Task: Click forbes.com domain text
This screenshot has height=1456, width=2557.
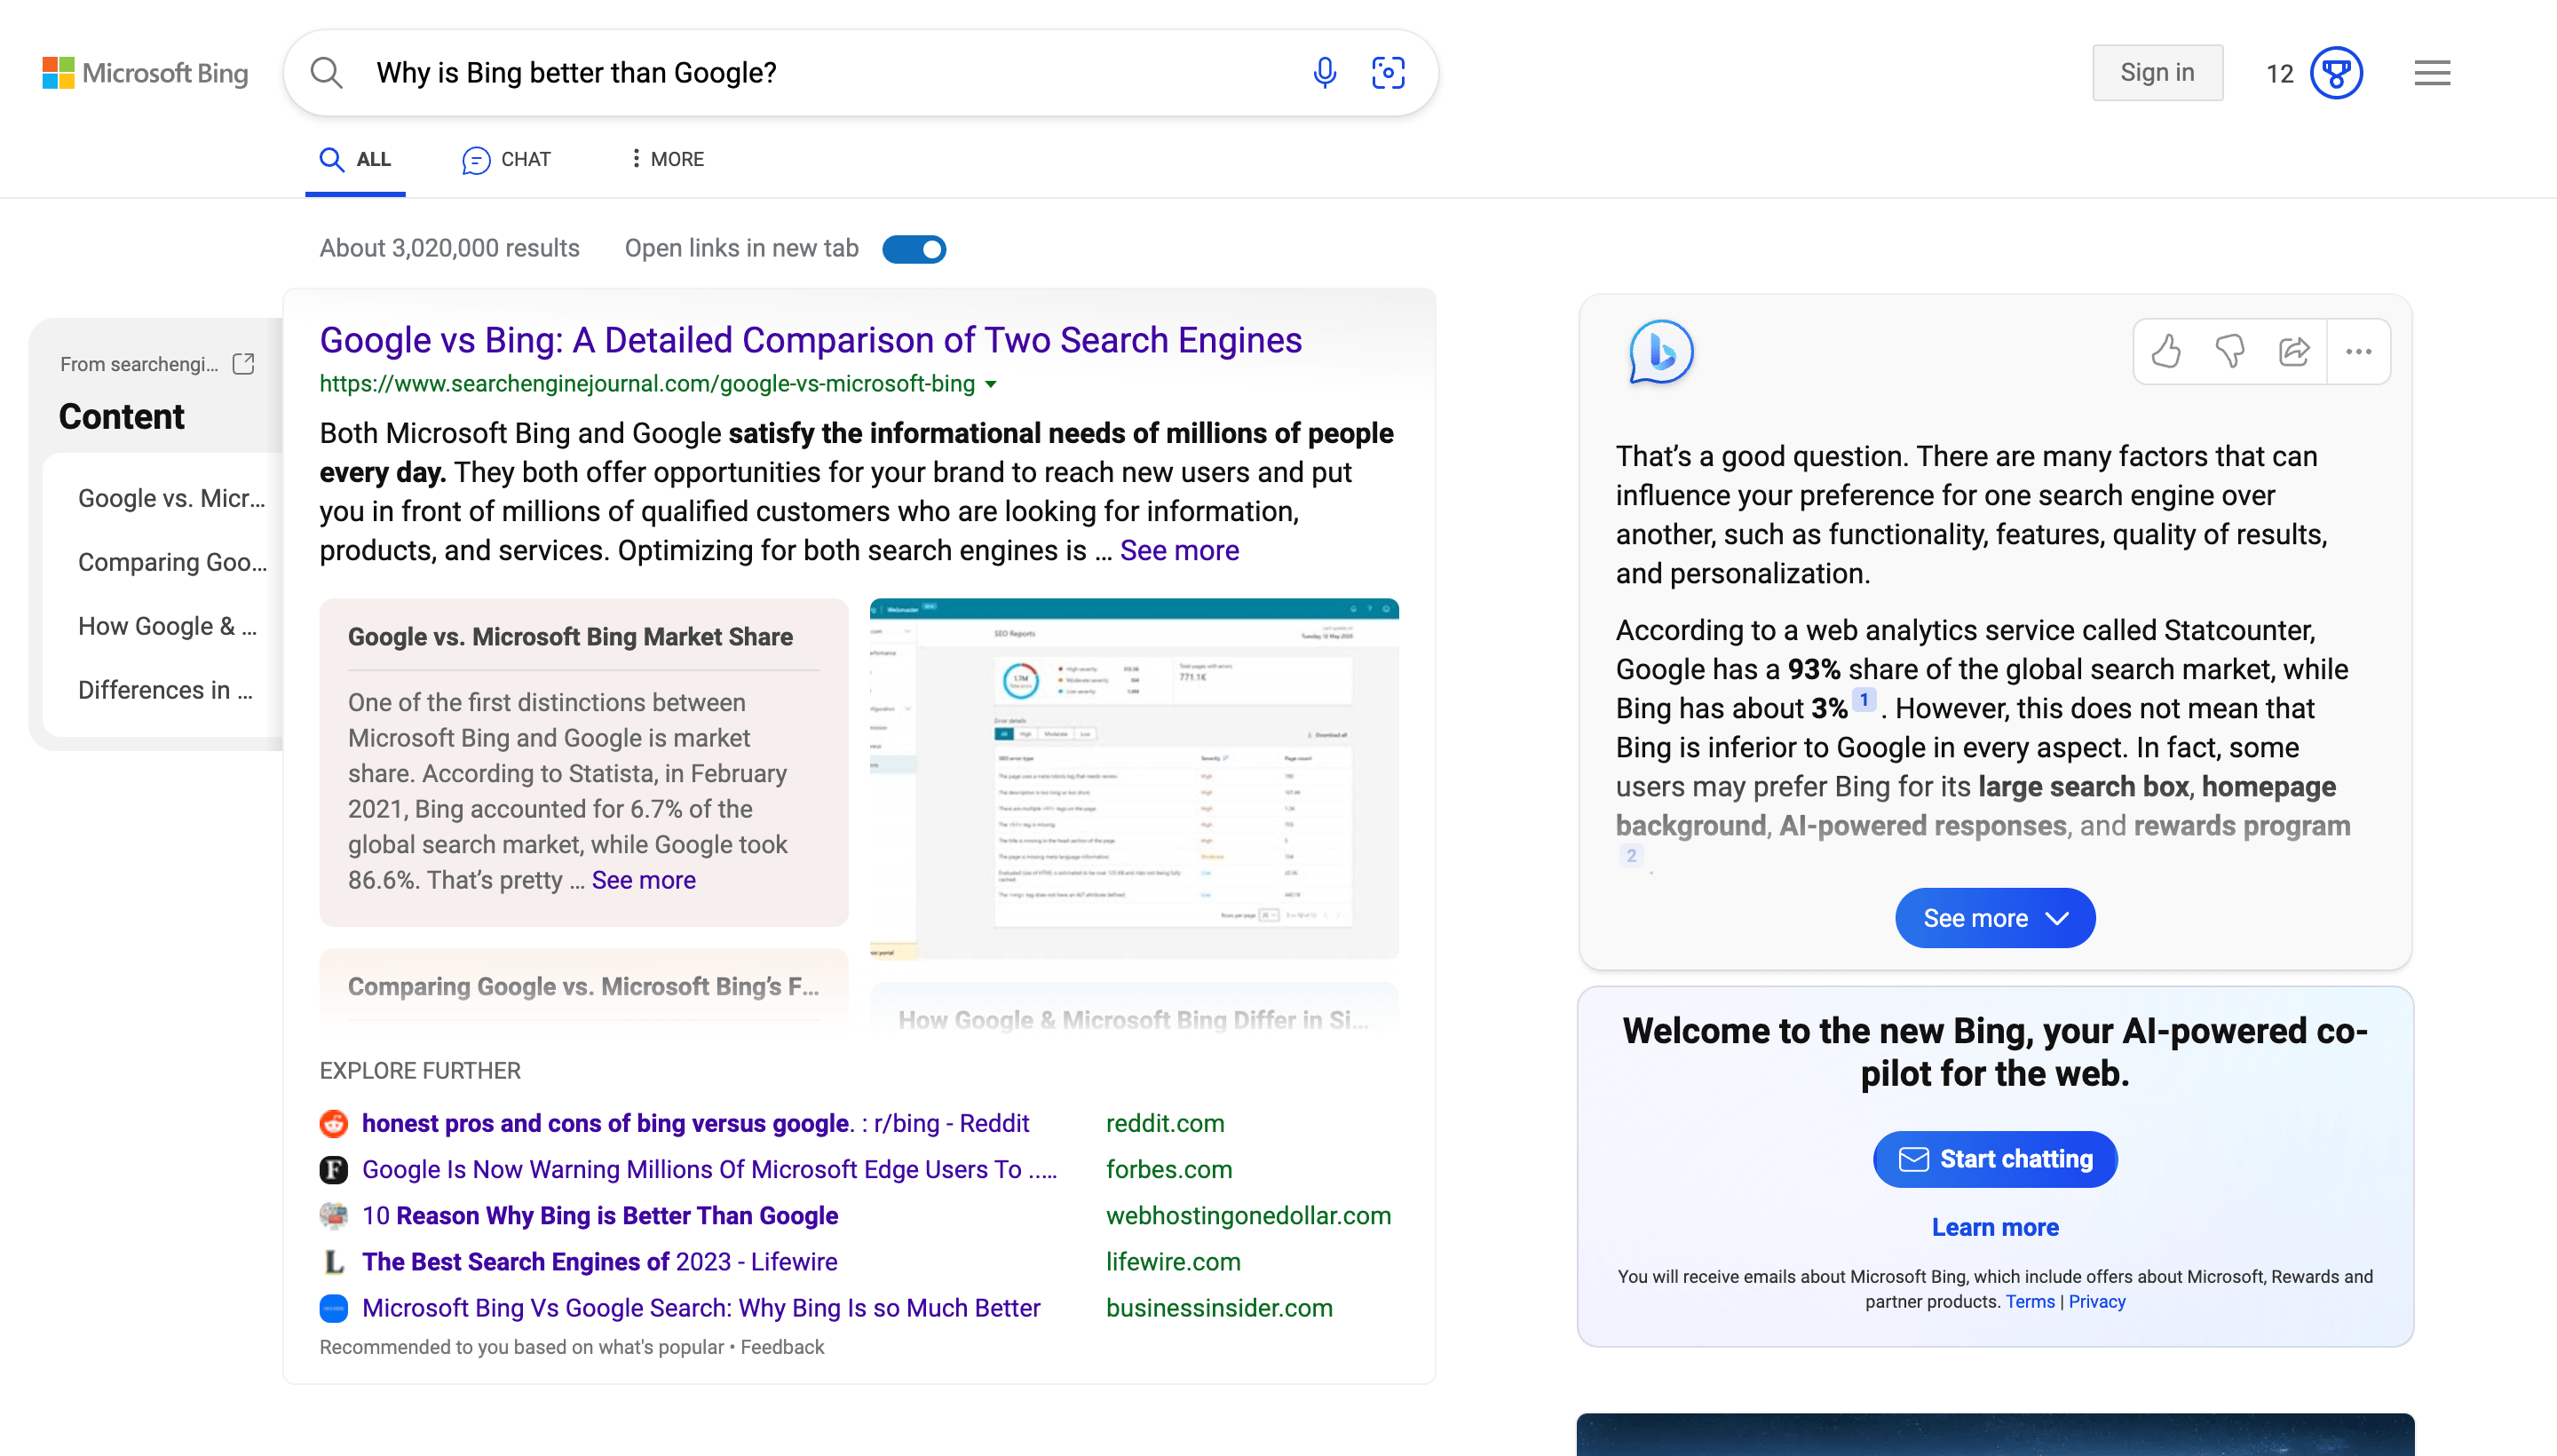Action: pos(1169,1170)
